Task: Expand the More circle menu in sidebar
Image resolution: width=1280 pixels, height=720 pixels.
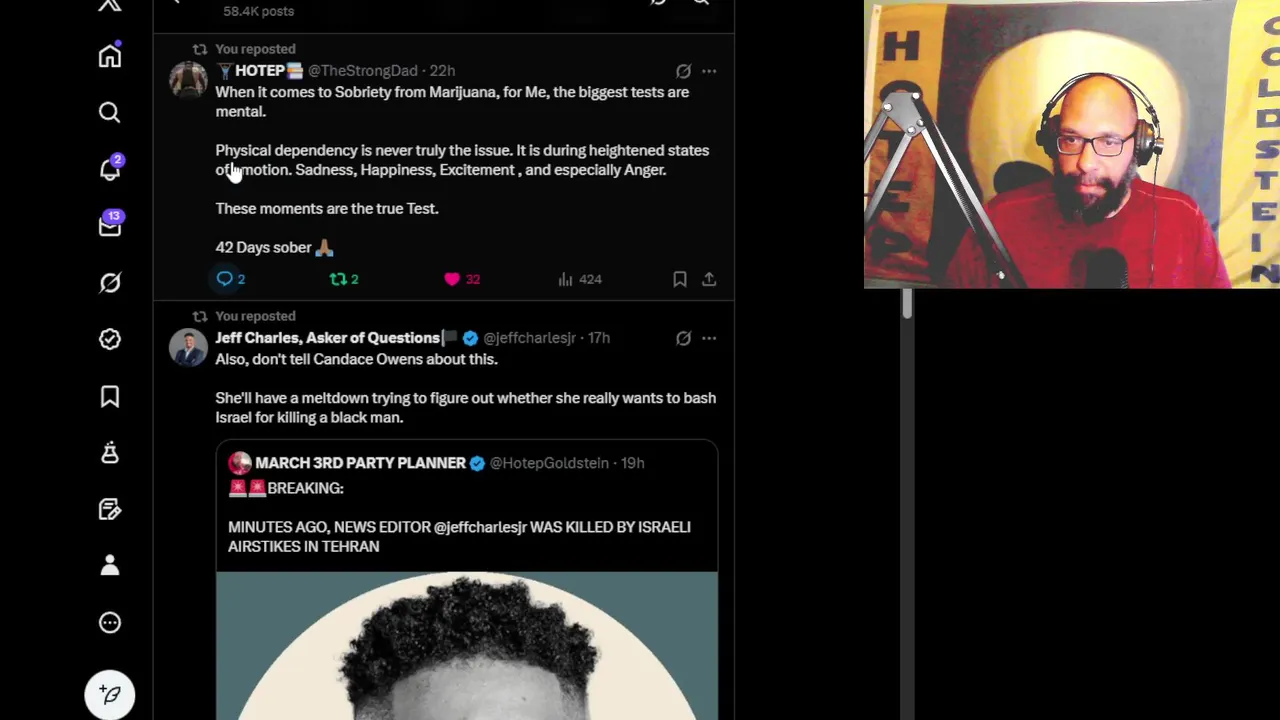Action: point(110,623)
